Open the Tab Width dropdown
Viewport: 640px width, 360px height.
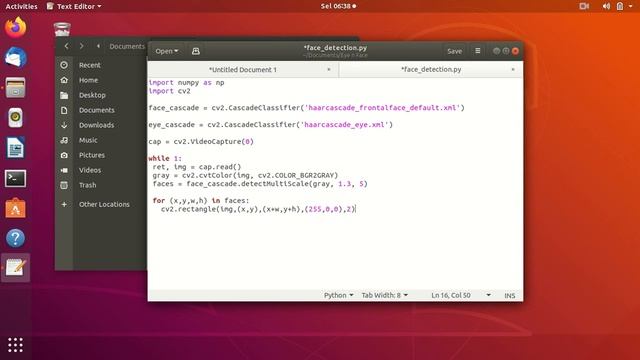[384, 295]
